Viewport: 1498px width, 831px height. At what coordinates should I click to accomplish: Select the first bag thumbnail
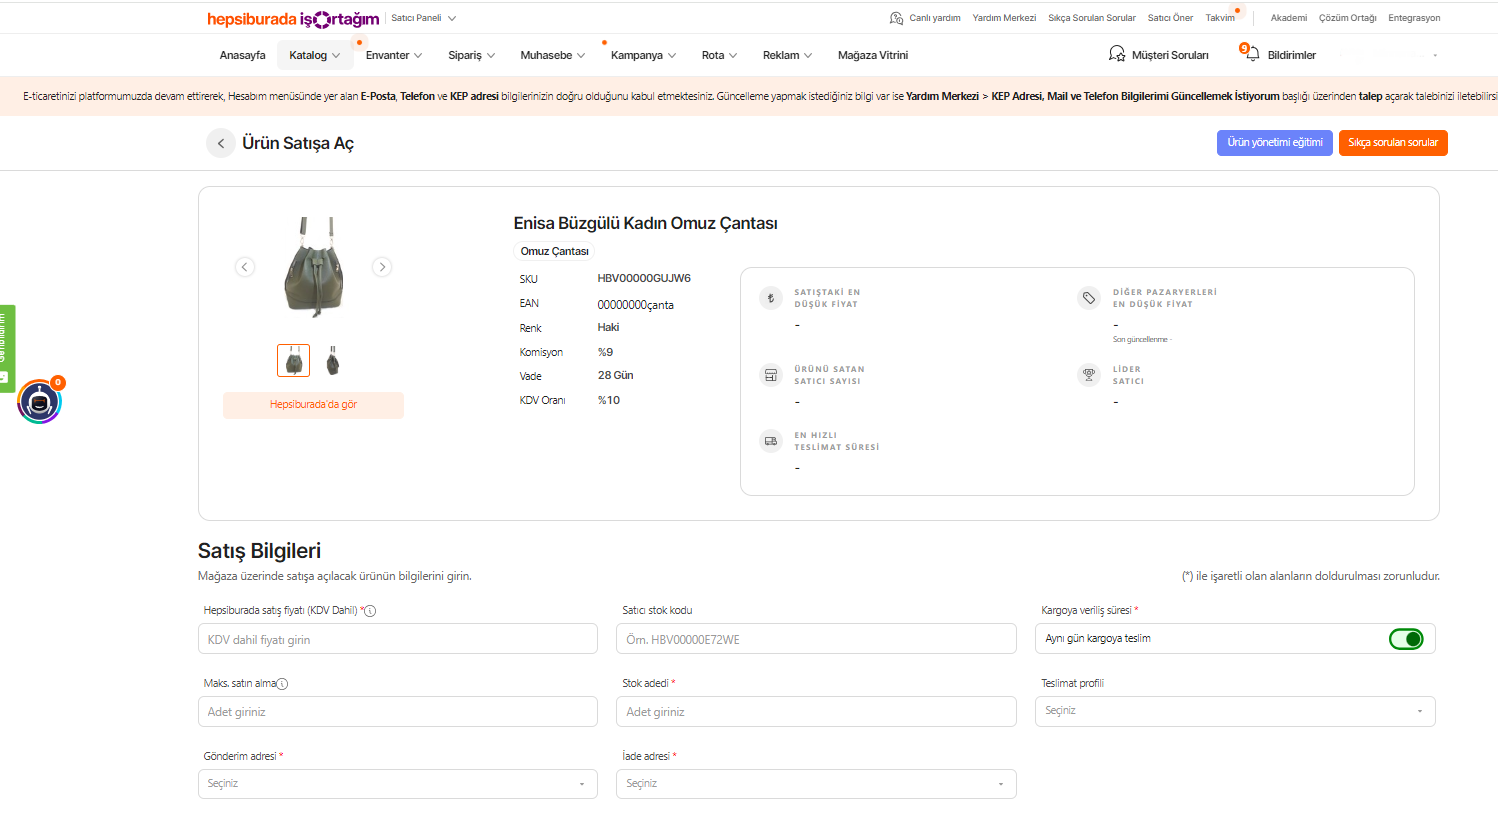(x=293, y=360)
